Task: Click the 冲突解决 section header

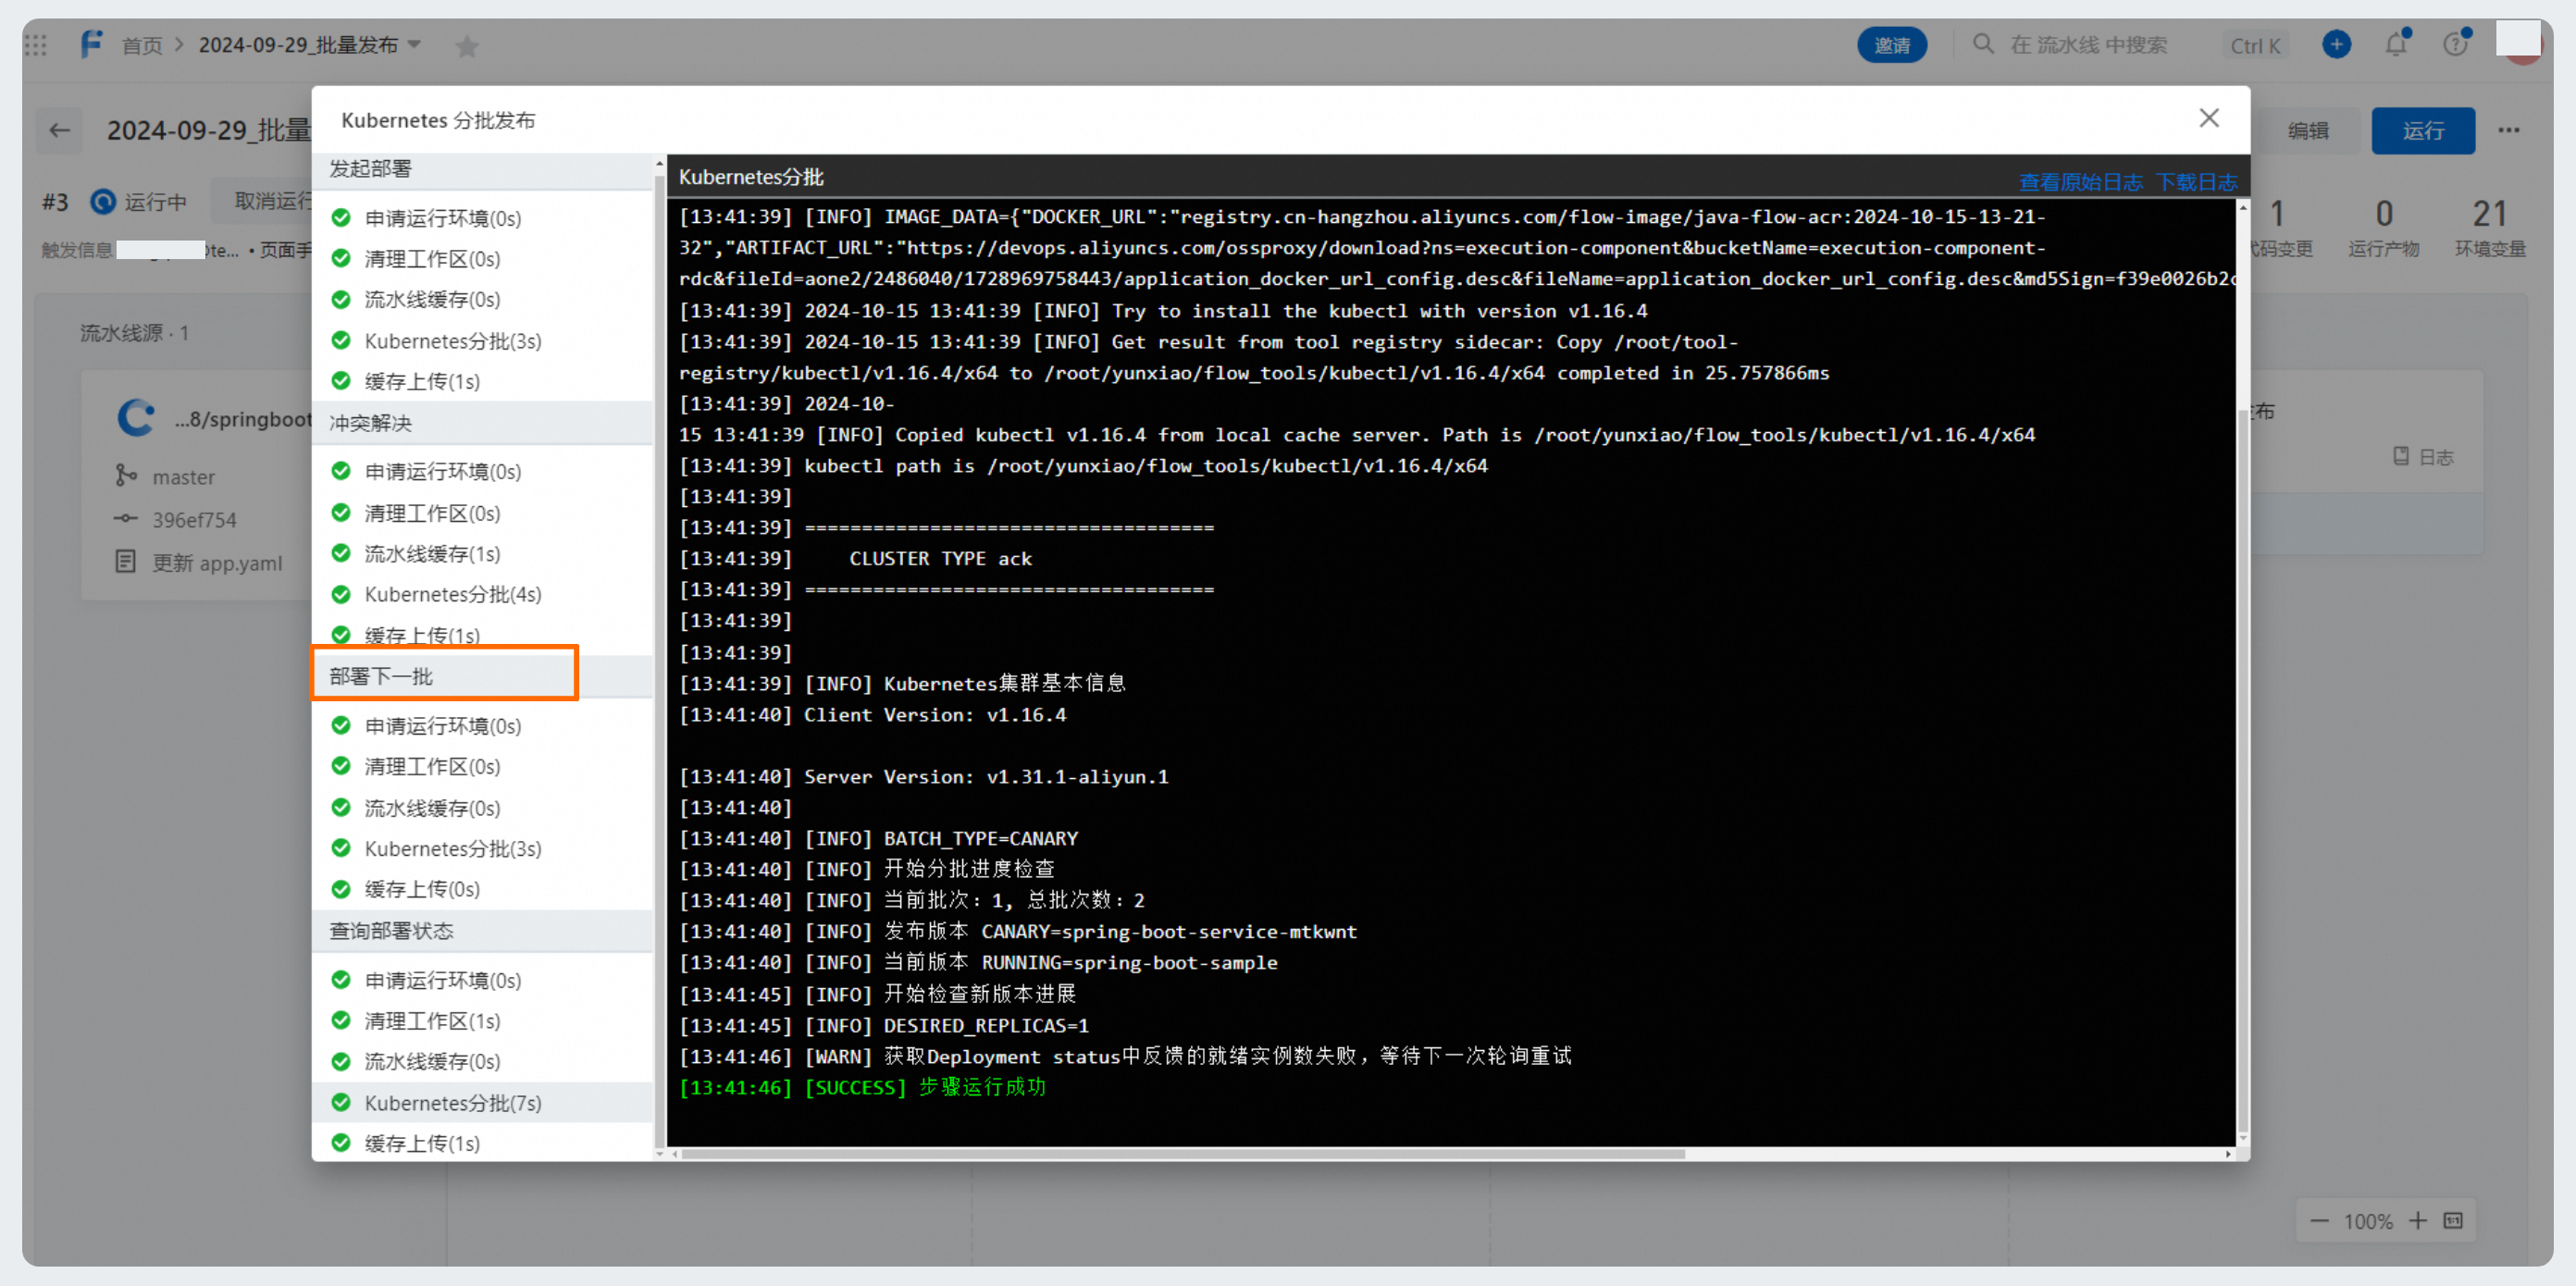Action: click(483, 423)
